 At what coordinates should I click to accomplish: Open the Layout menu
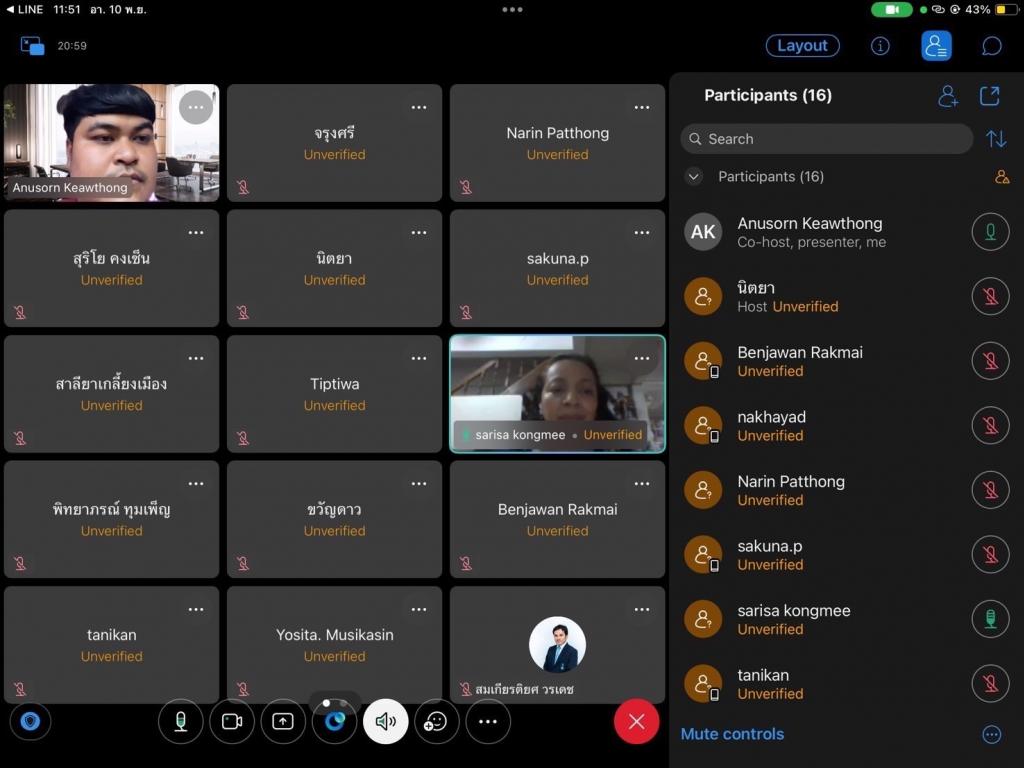(x=802, y=46)
